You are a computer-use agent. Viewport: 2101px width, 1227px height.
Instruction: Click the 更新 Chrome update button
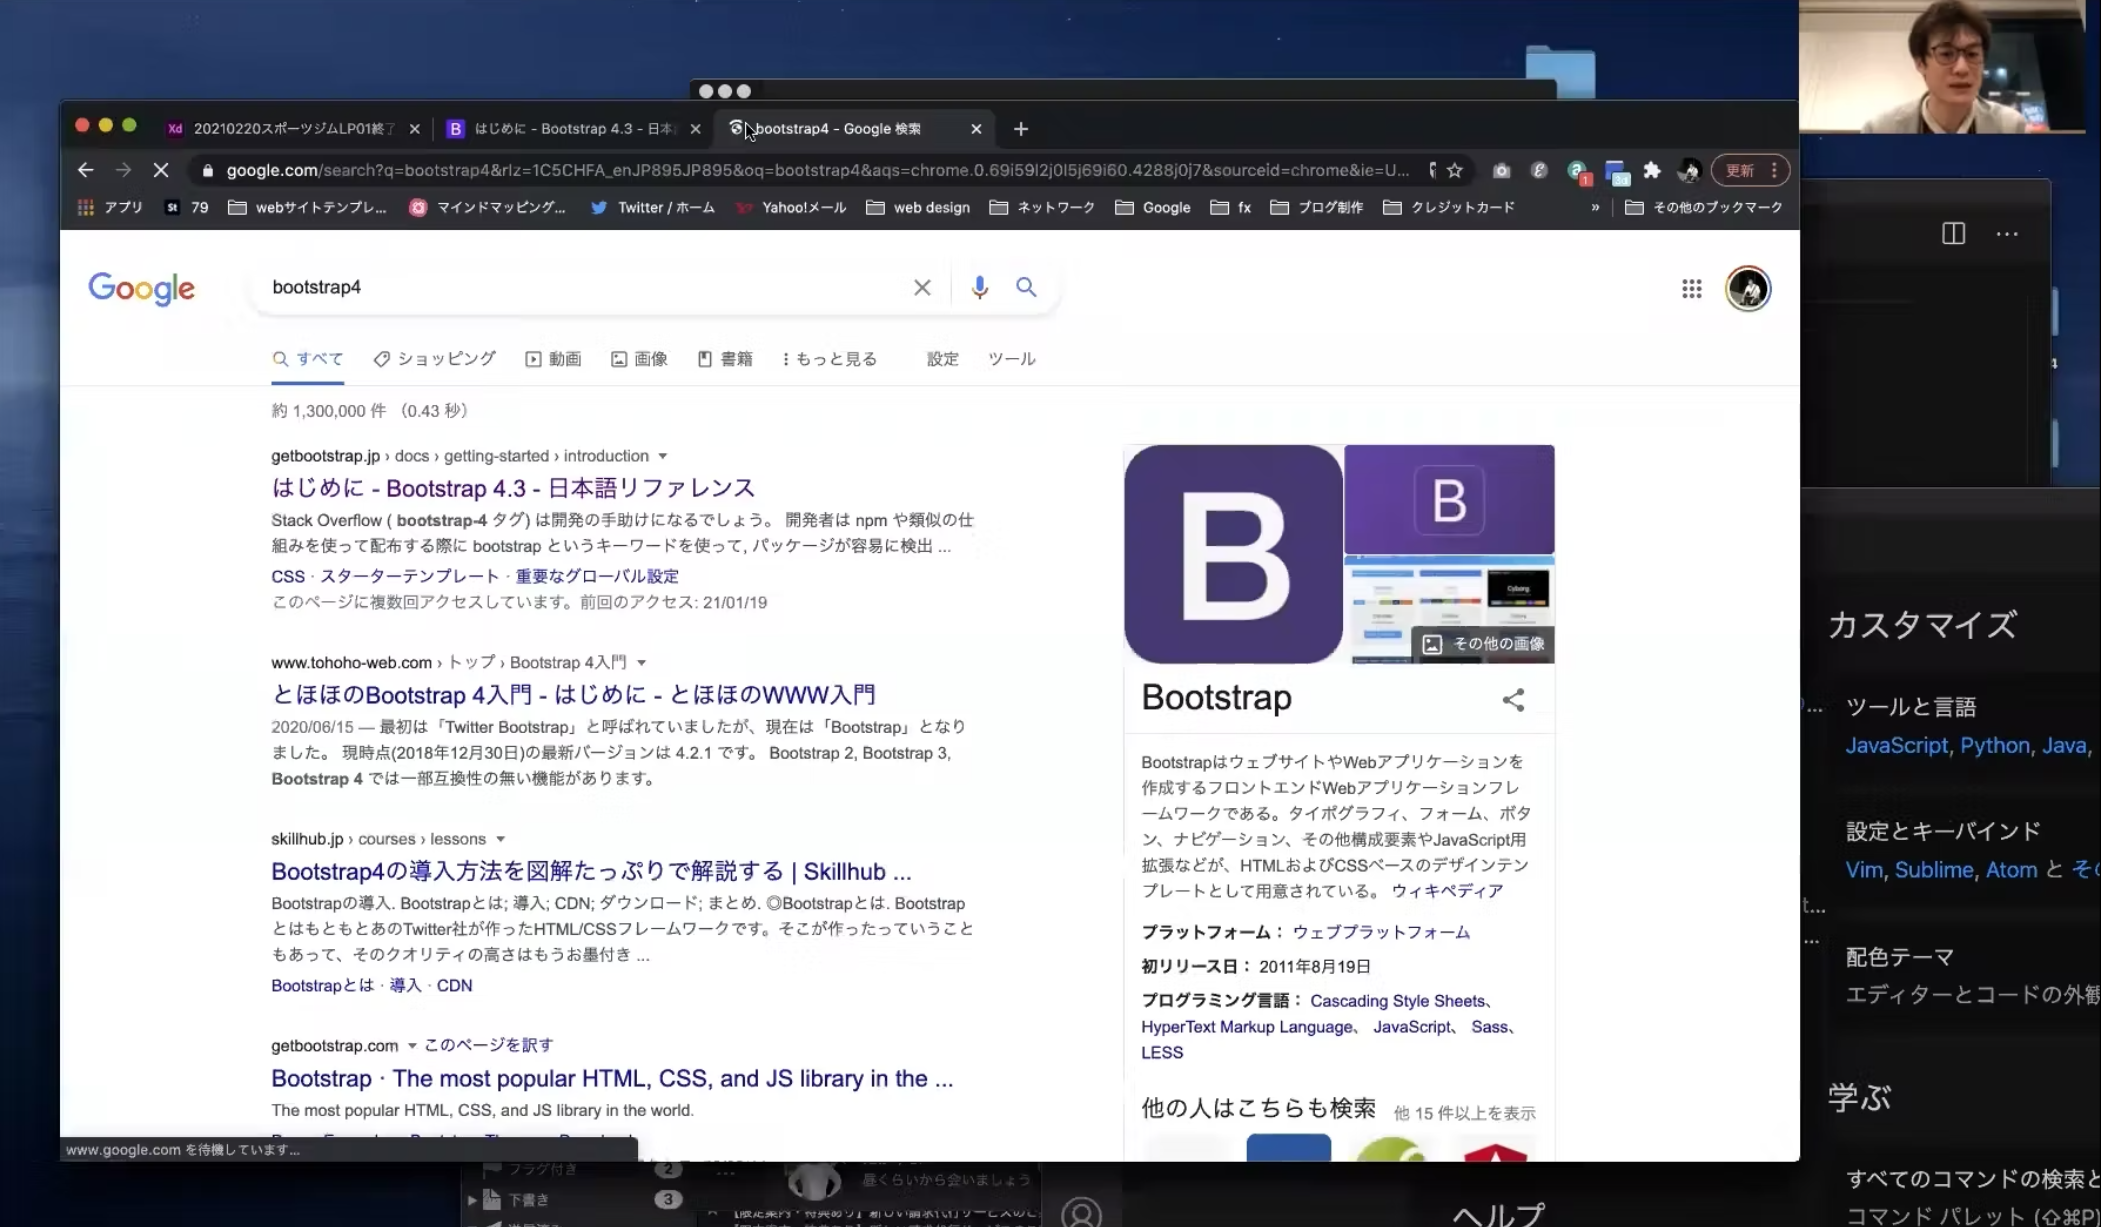(1740, 170)
